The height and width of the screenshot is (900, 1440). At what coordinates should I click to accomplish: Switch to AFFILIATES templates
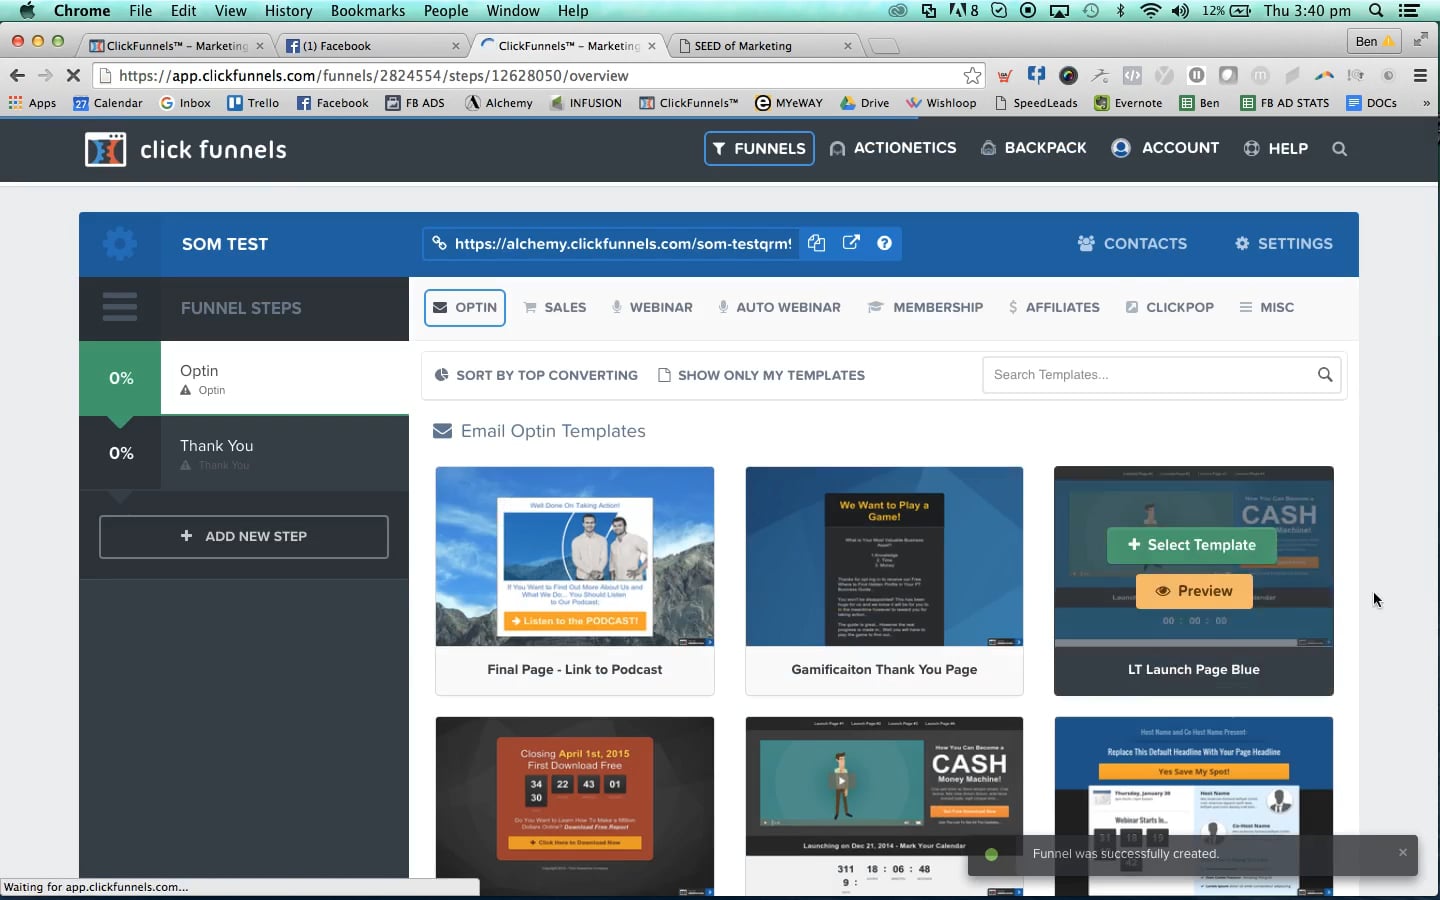point(1054,307)
